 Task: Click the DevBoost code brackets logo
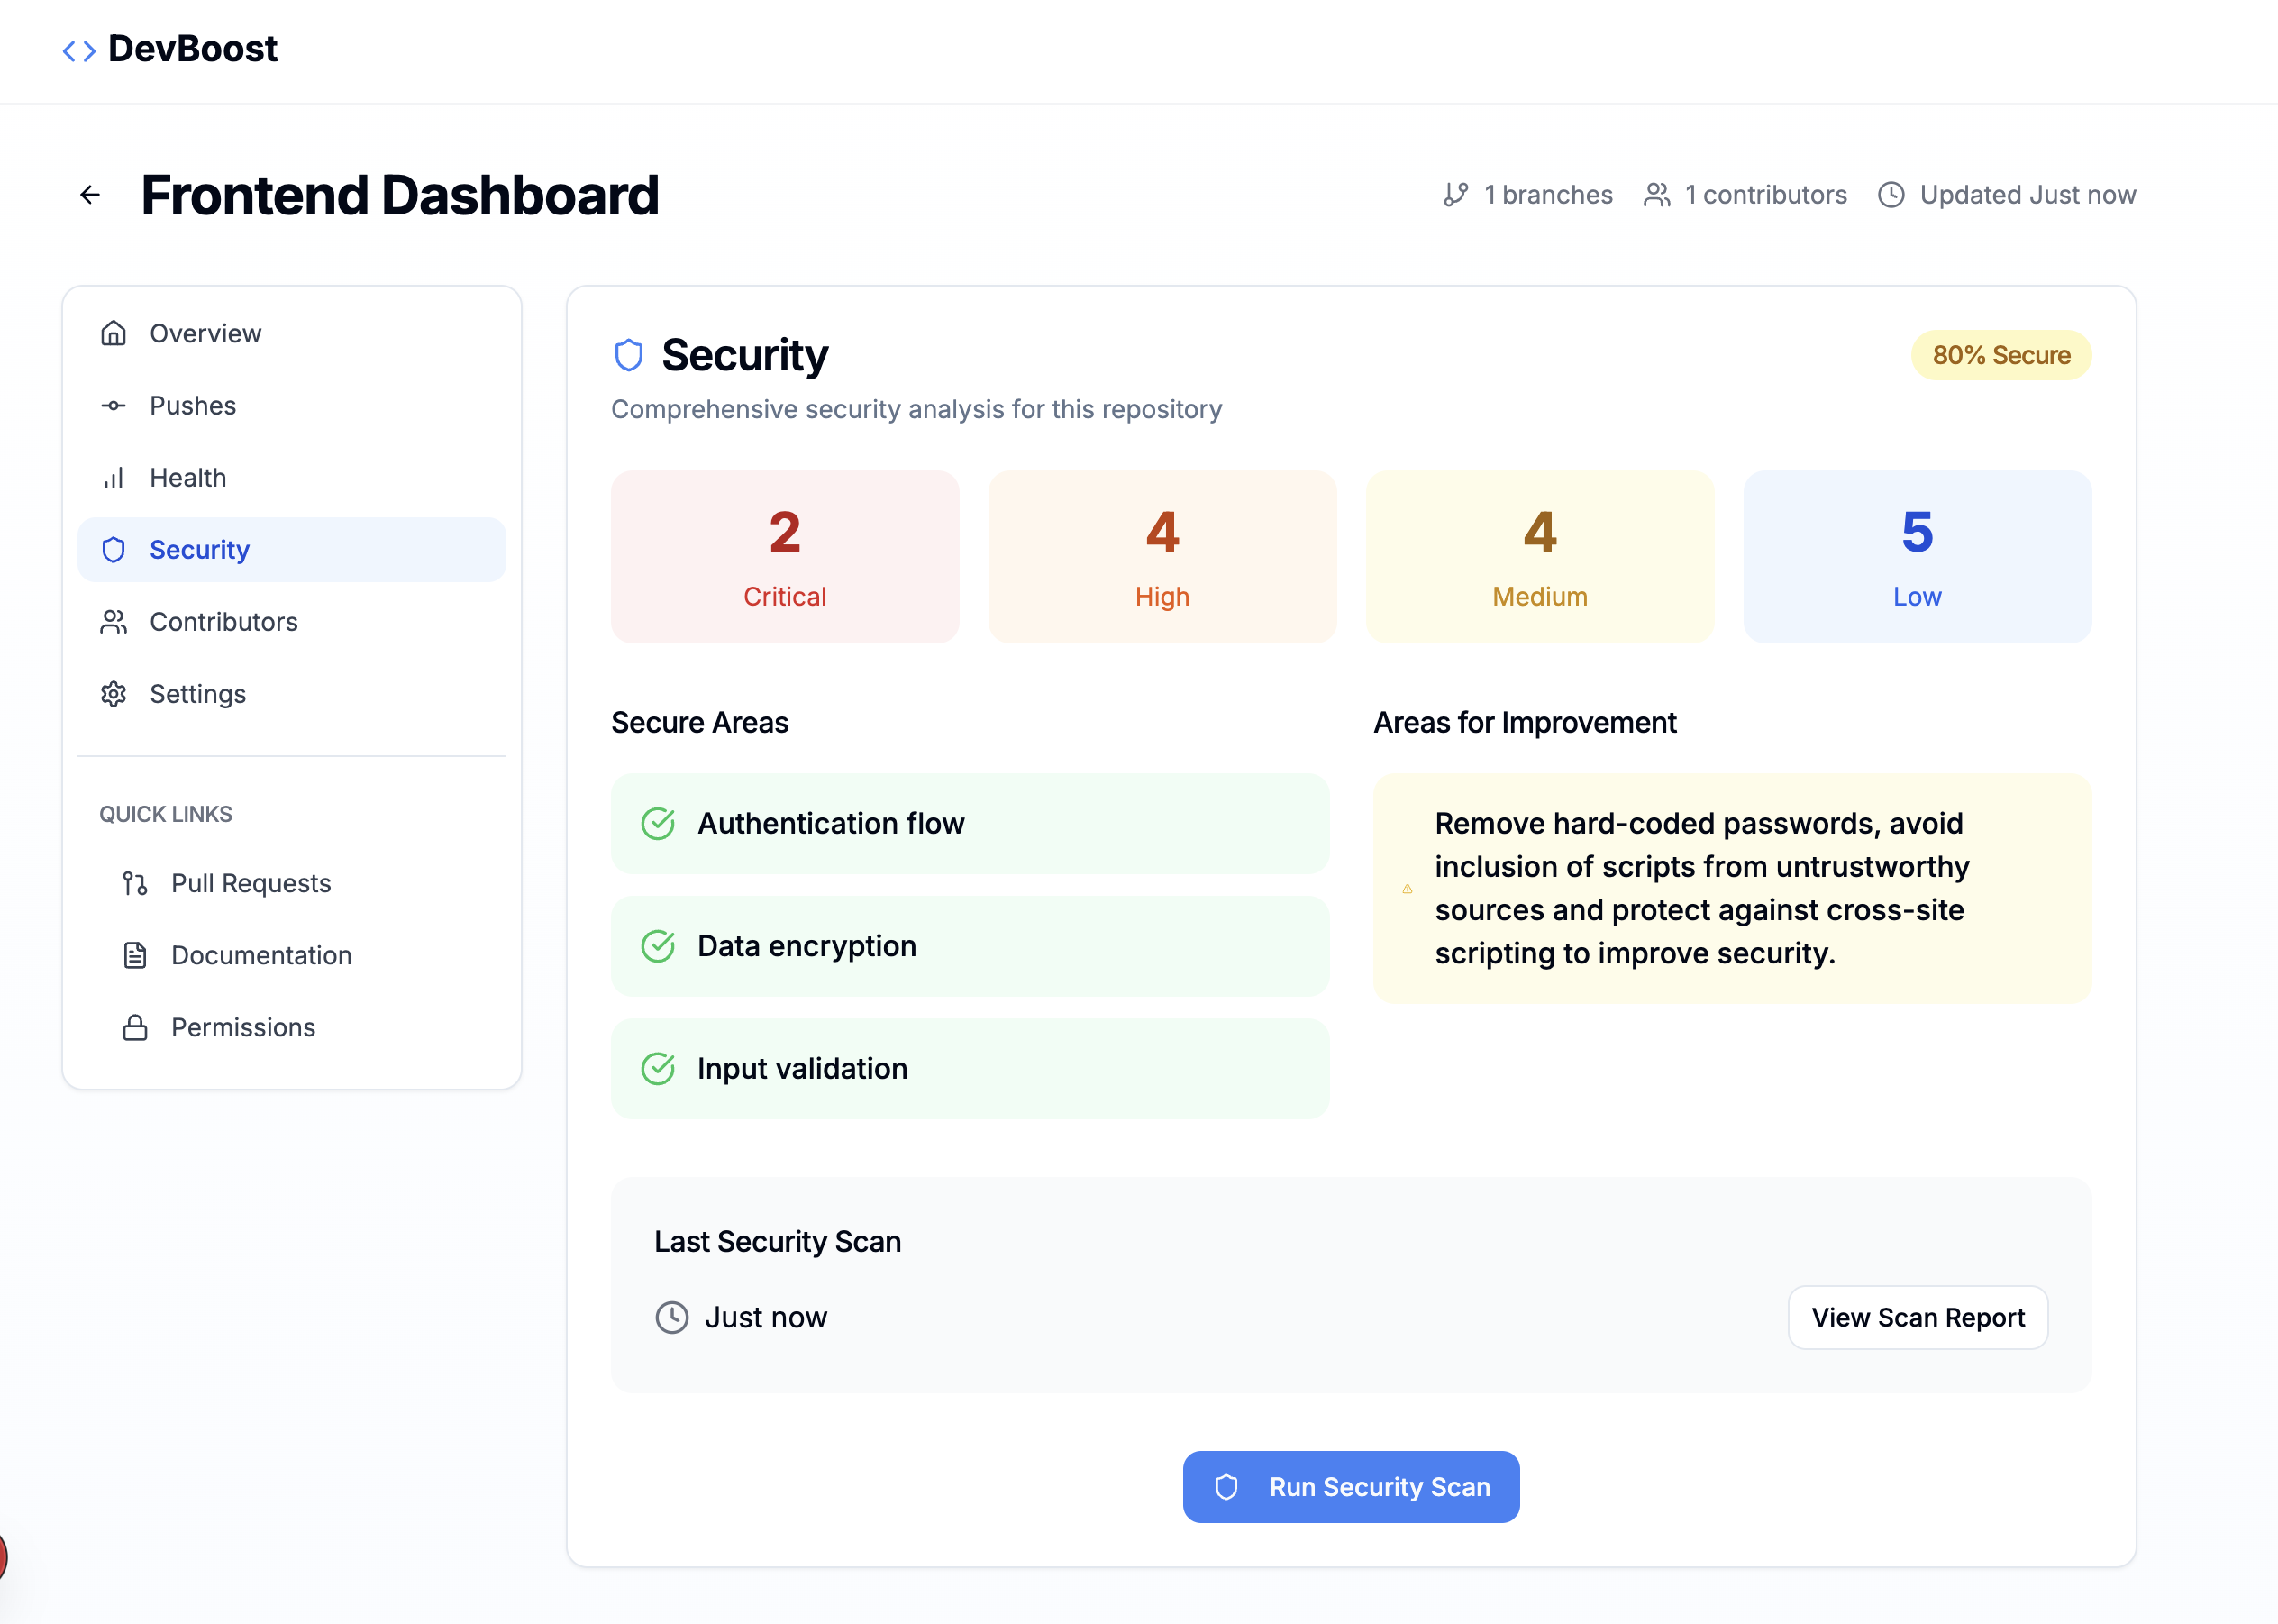point(79,50)
